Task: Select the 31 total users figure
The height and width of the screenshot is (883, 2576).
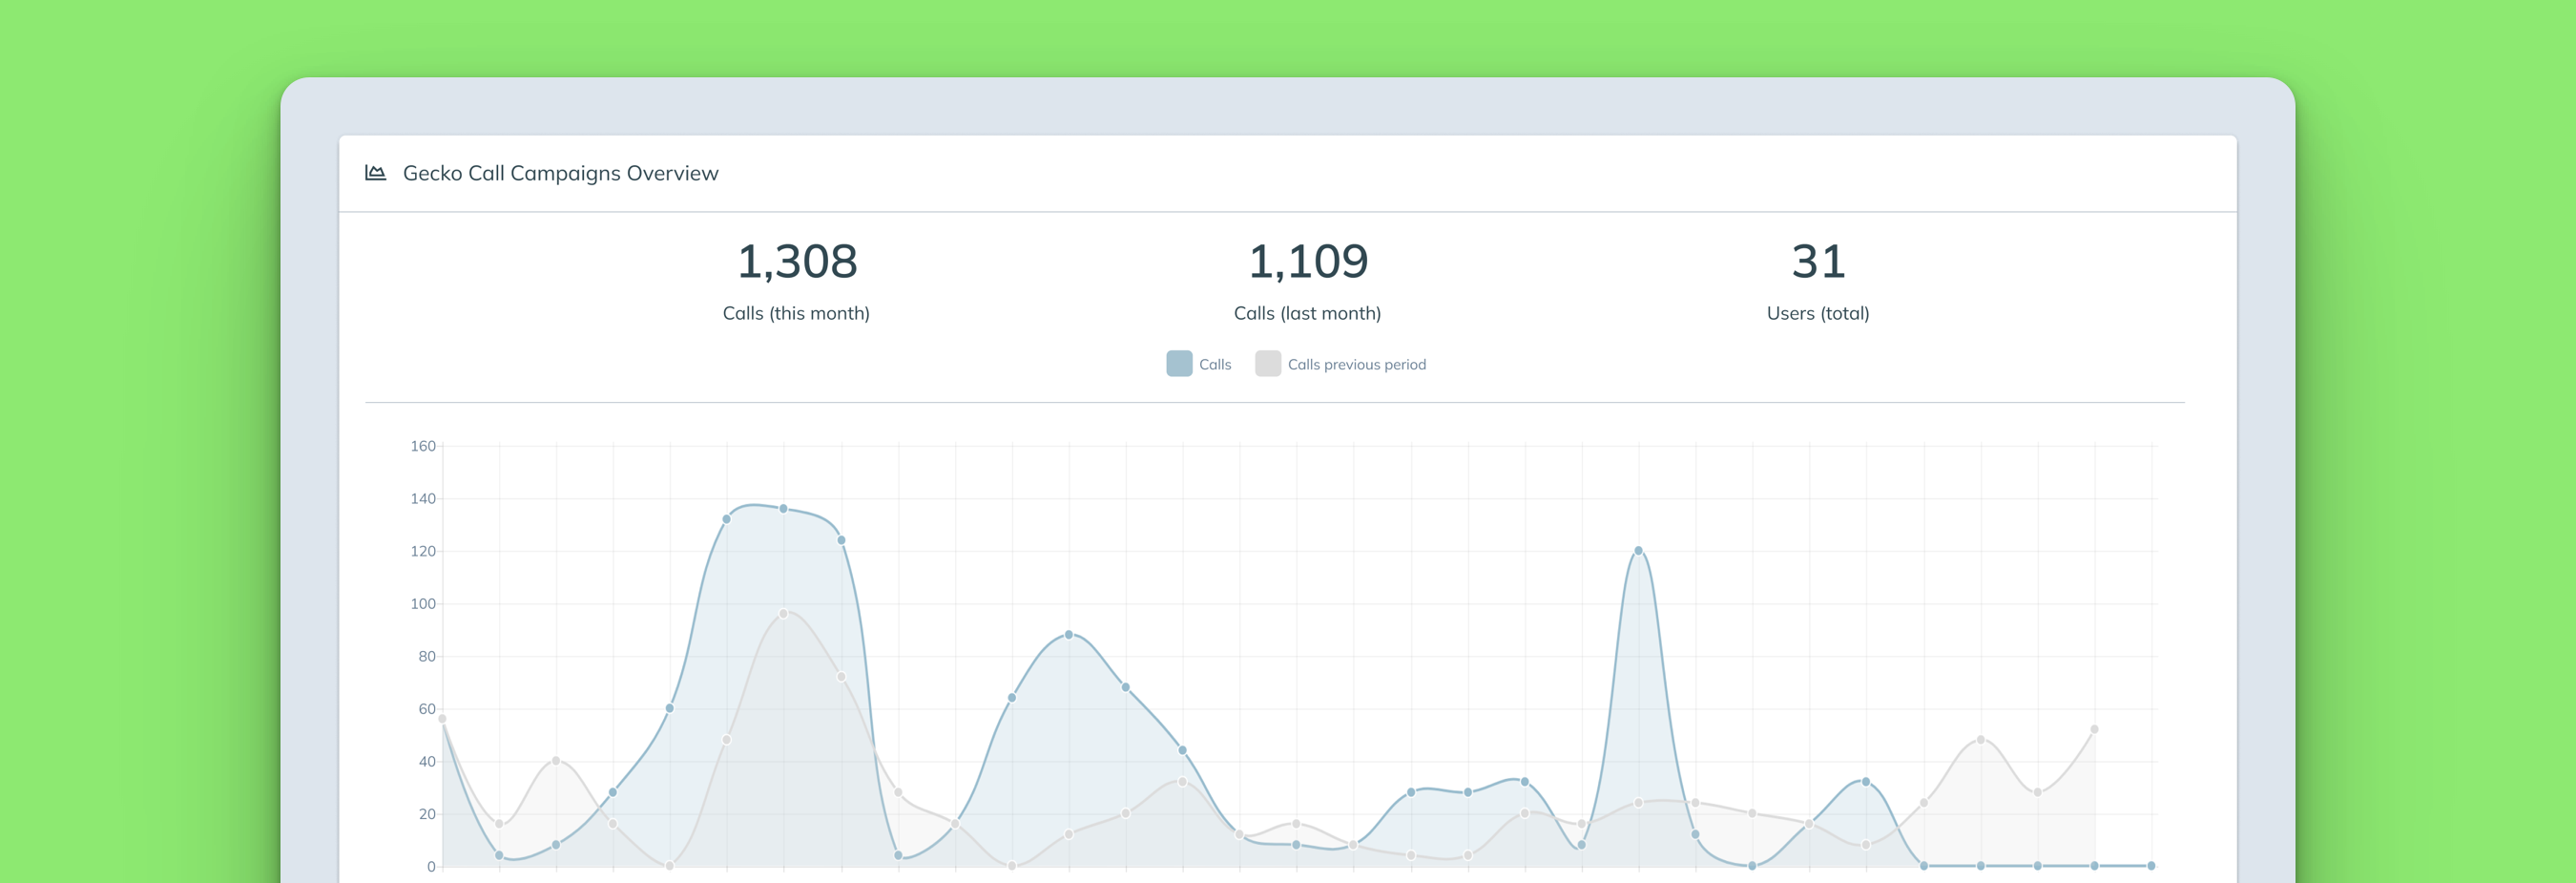Action: click(1818, 262)
